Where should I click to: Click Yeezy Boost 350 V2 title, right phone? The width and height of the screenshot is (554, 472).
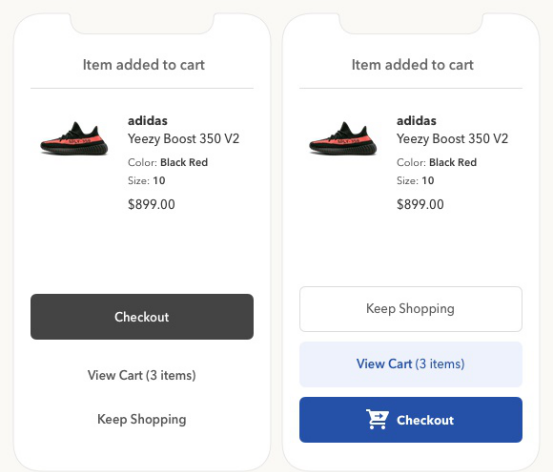(452, 139)
